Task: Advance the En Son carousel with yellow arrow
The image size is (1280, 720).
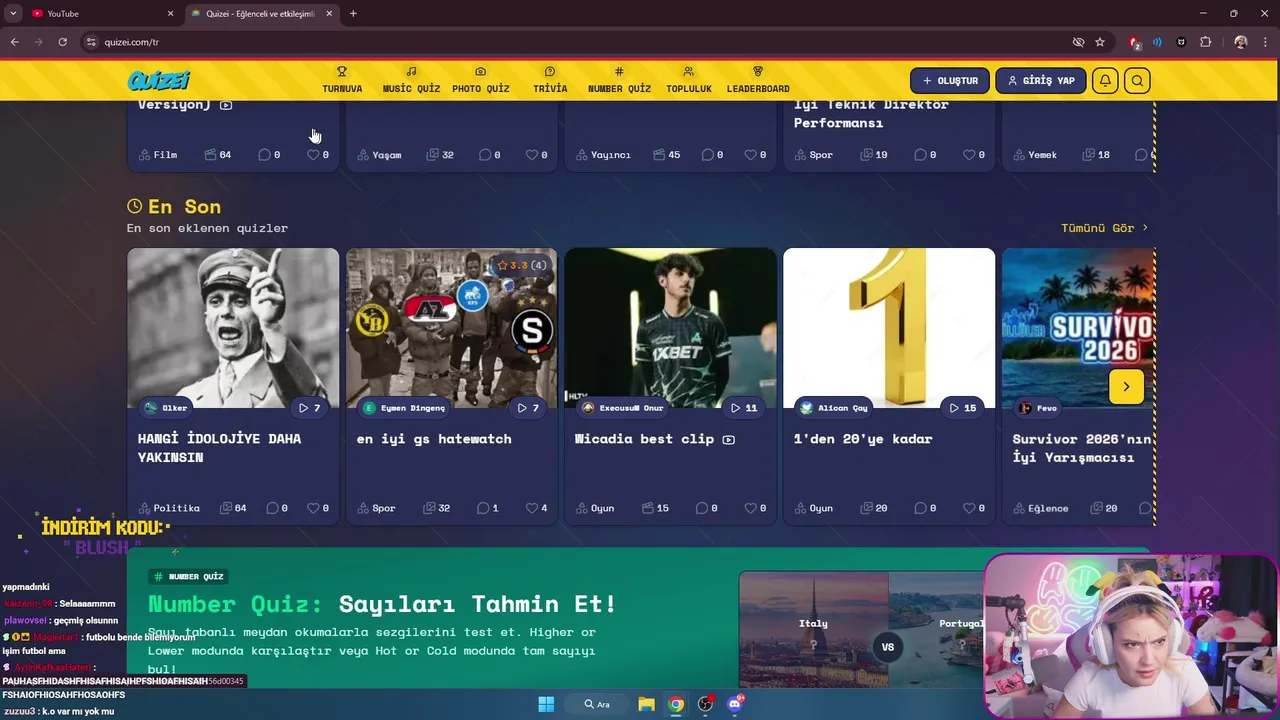Action: (1126, 387)
